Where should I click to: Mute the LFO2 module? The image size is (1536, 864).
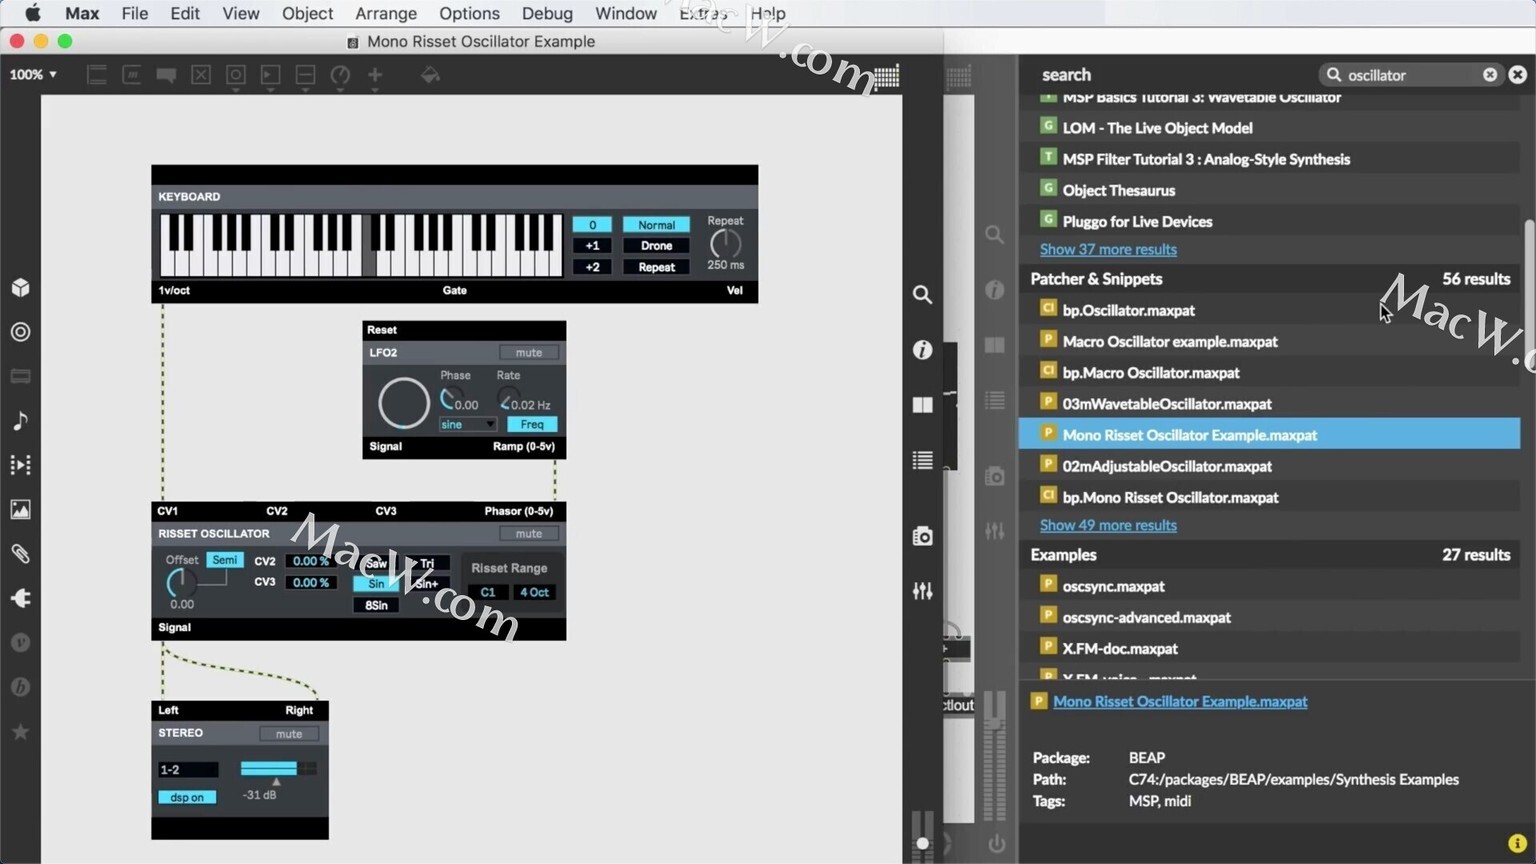point(529,353)
